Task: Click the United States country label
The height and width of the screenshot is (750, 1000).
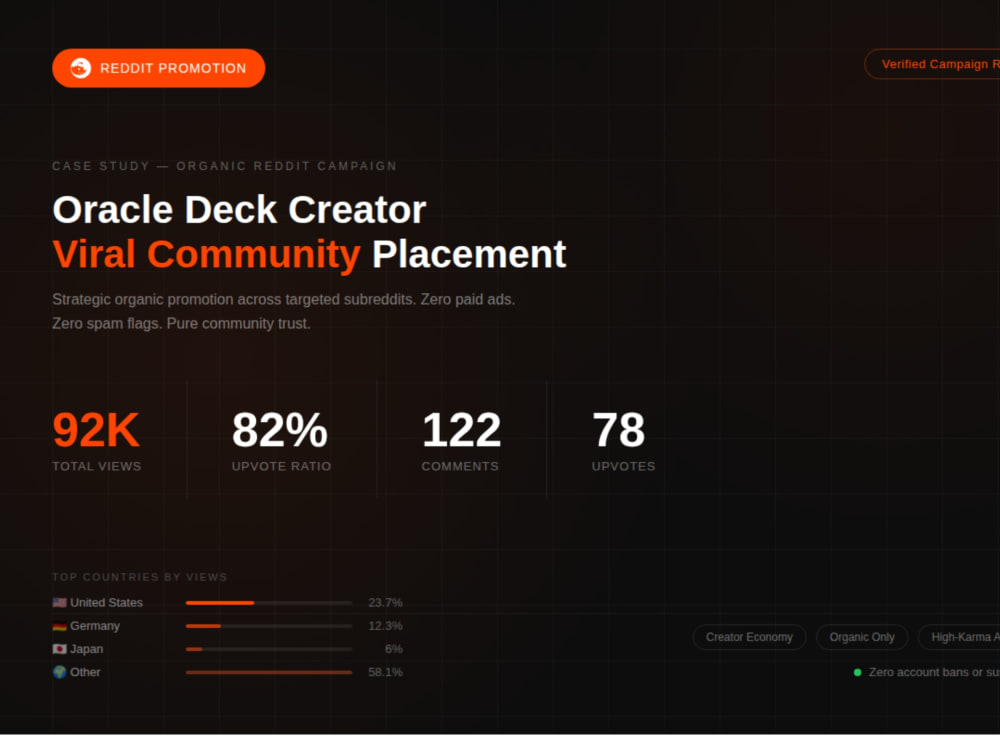Action: pyautogui.click(x=107, y=603)
